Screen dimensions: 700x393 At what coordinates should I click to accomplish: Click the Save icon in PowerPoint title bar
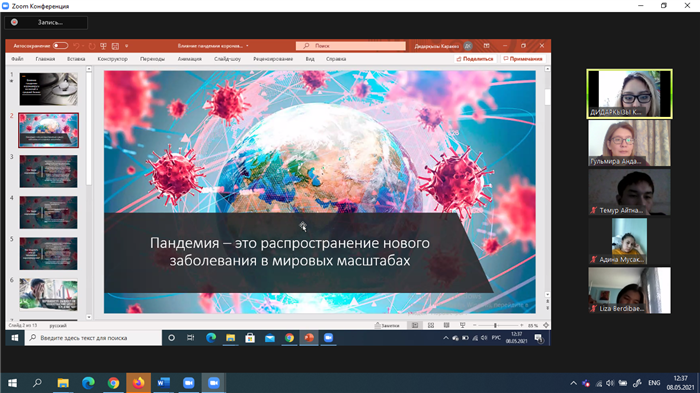[115, 46]
